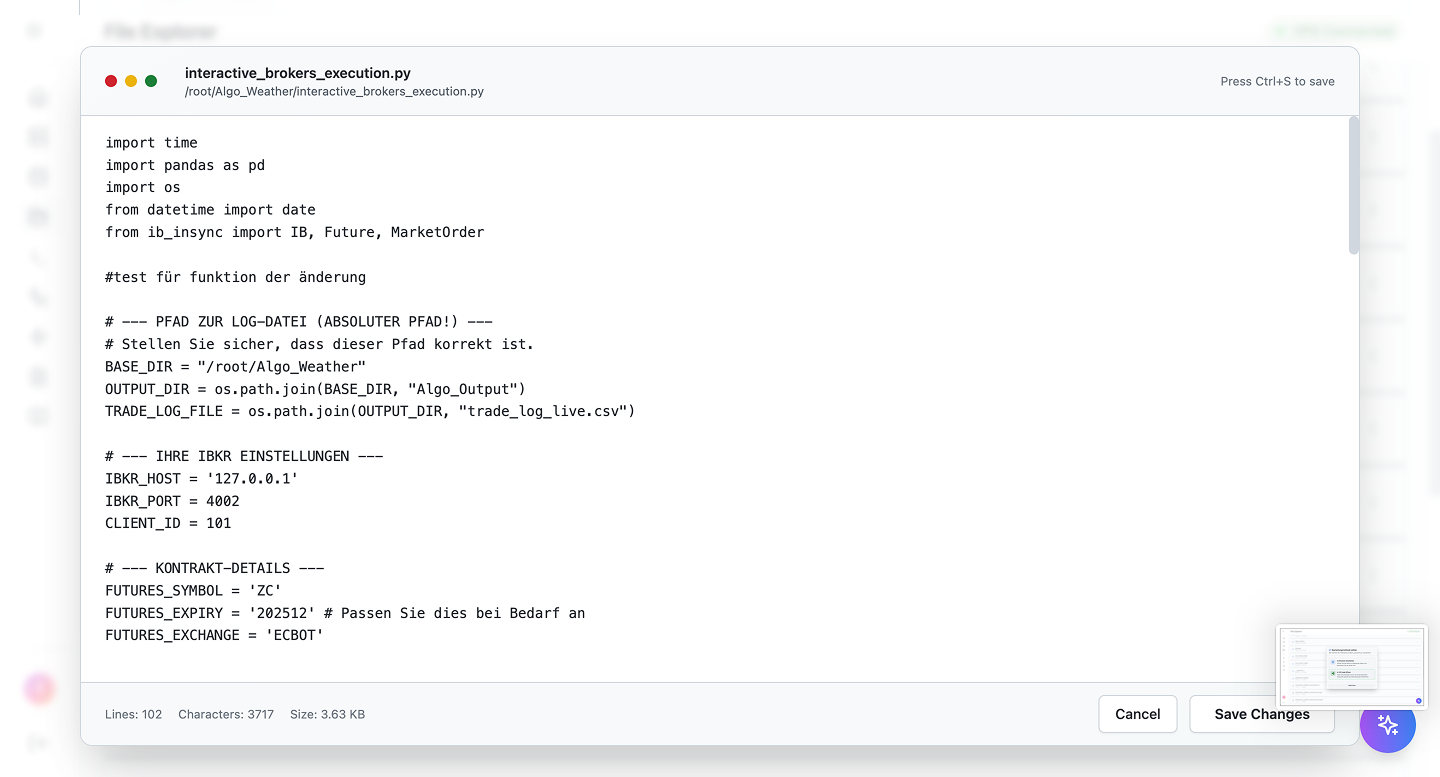
Task: Click the interactive_brokers_execution.py title in the header
Action: click(x=298, y=72)
